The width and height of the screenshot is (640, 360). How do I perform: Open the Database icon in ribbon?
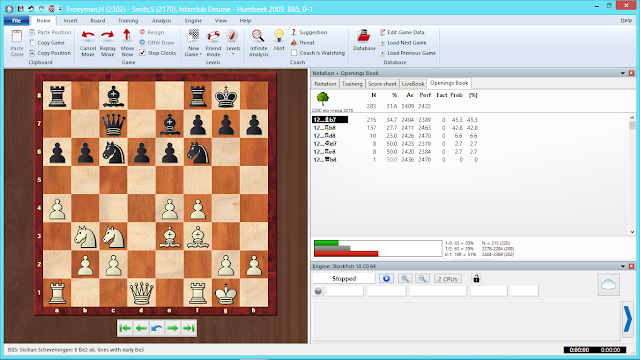(x=363, y=36)
